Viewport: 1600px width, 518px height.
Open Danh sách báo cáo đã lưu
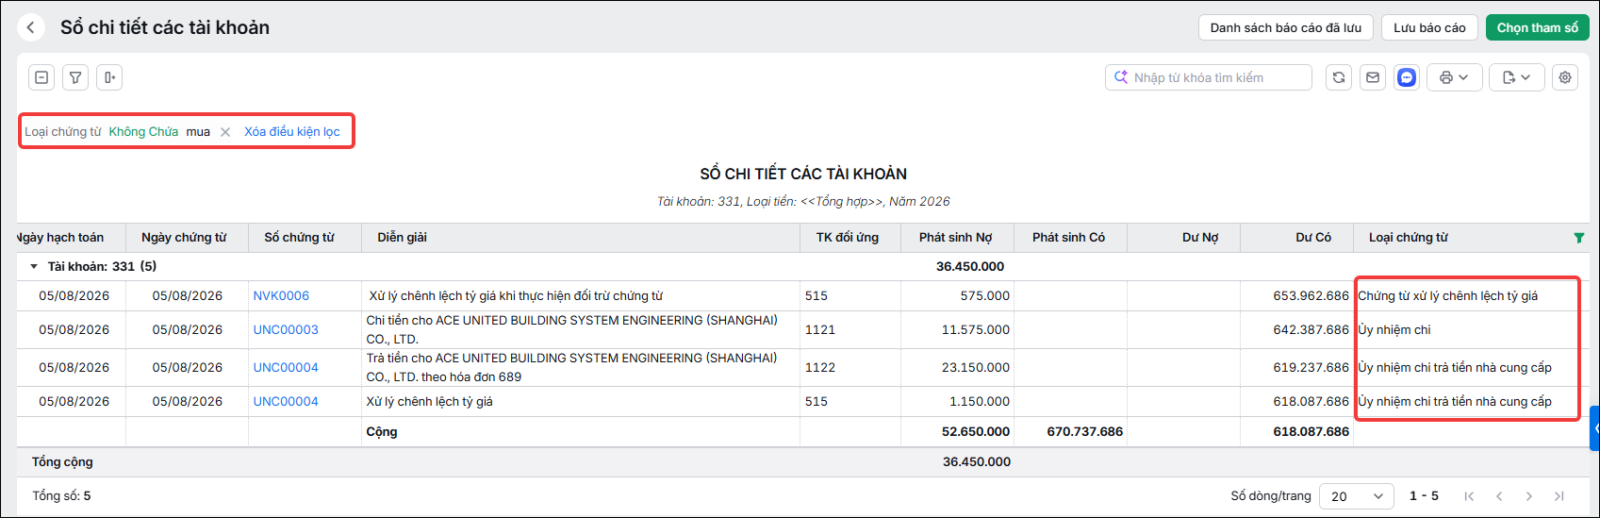(x=1285, y=28)
